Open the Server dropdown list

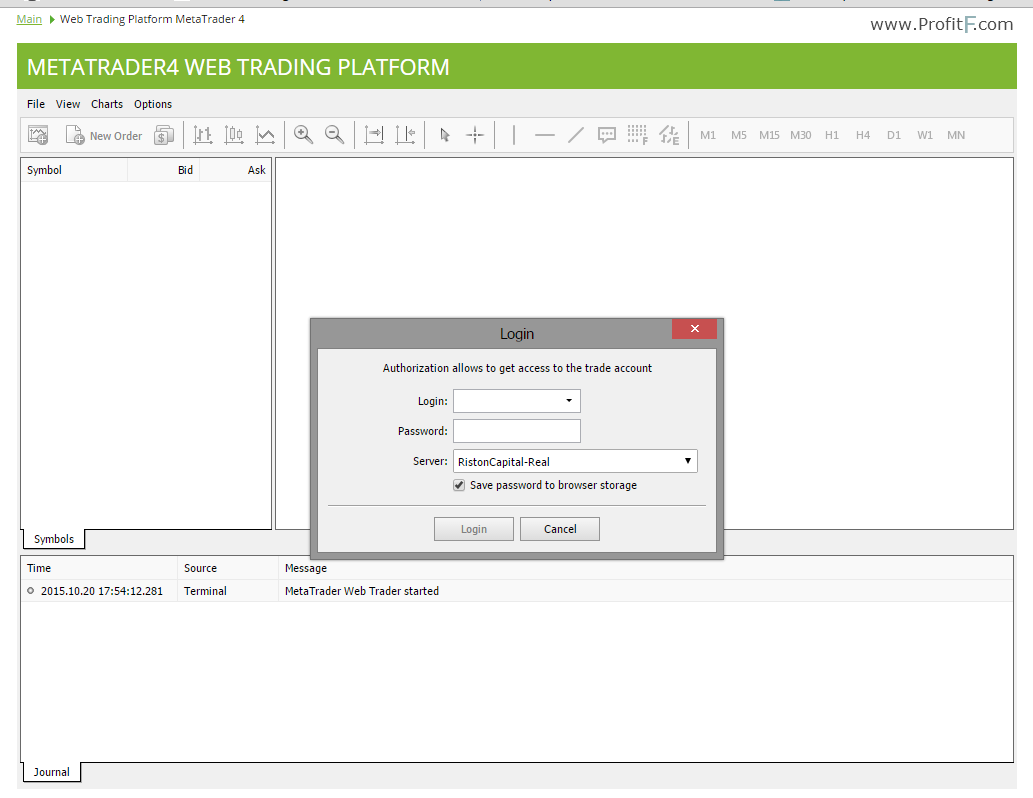[575, 461]
